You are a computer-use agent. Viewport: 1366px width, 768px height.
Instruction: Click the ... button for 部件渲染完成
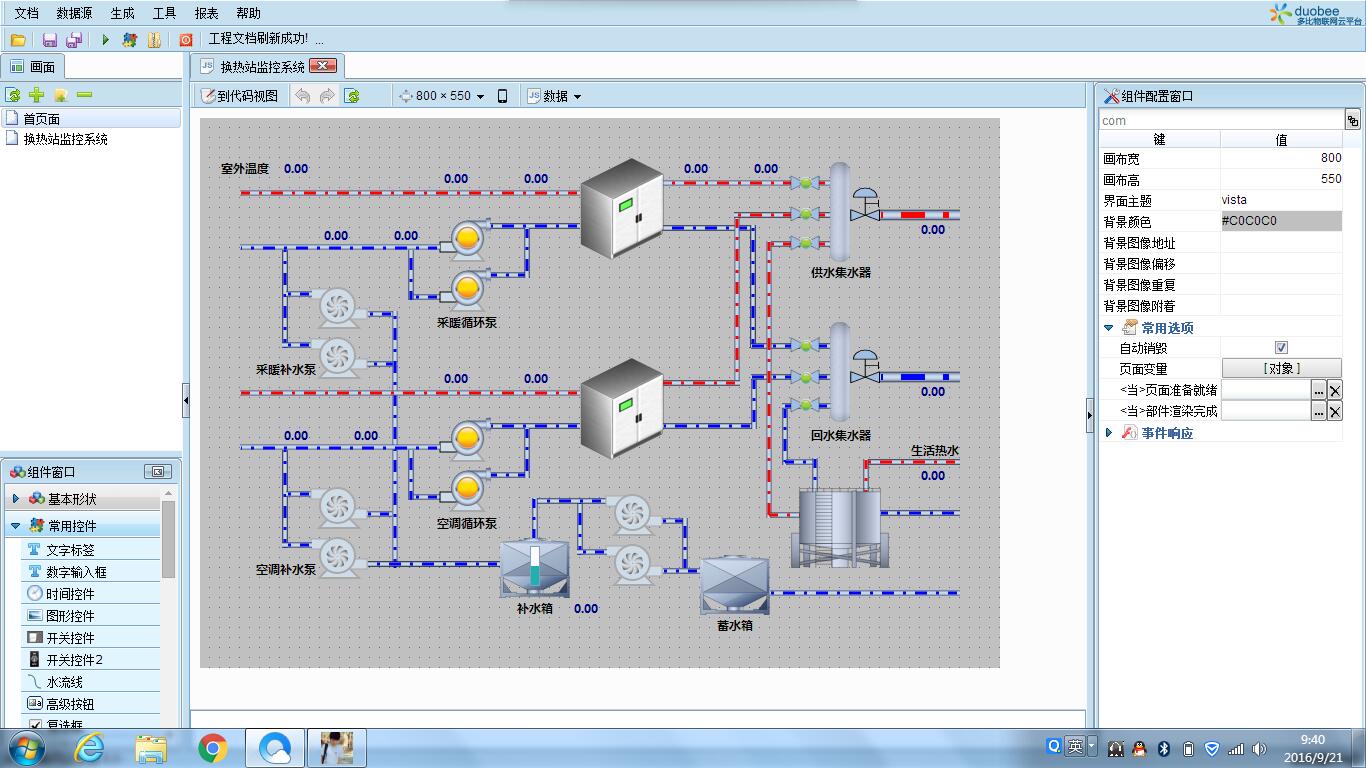coord(1319,411)
